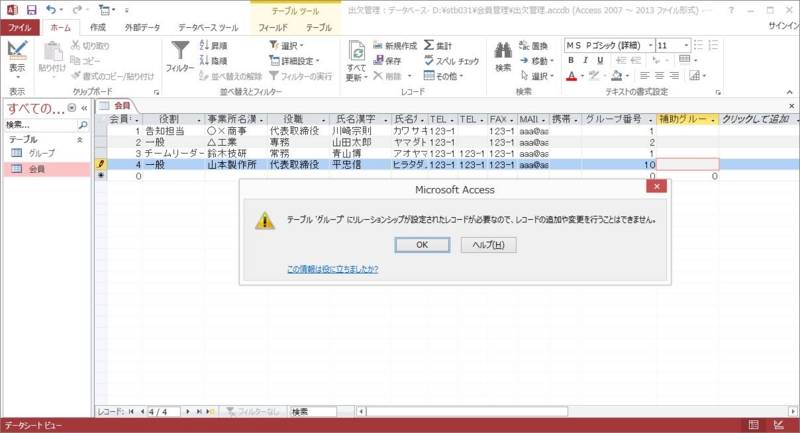This screenshot has height=433, width=800.
Task: Click the すべて更新 refresh icon
Action: click(357, 52)
